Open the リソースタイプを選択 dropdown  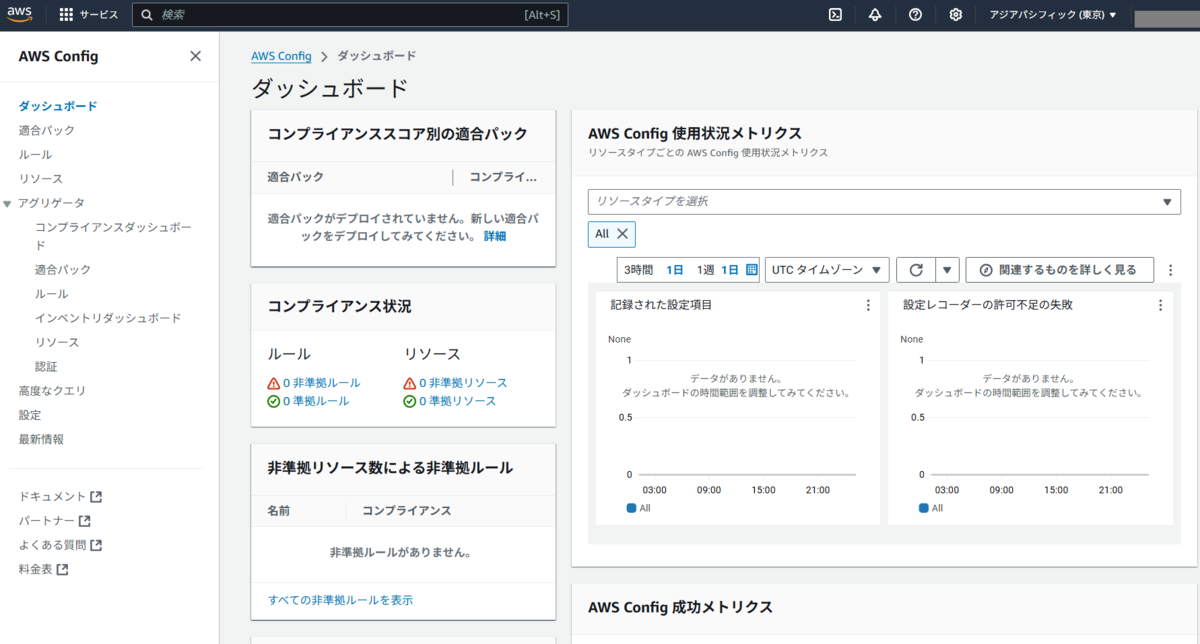[884, 201]
